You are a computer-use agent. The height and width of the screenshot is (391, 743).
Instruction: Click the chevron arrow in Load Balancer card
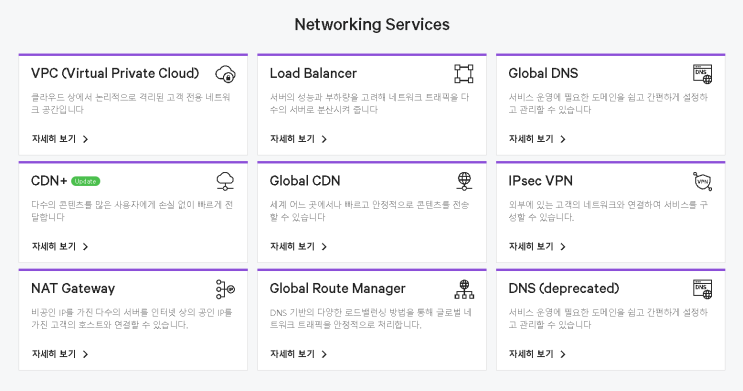(324, 139)
